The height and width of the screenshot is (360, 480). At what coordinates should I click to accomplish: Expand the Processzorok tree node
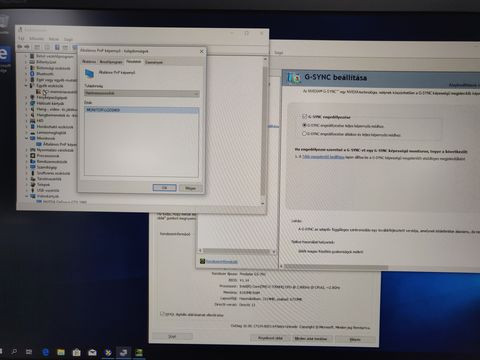pyautogui.click(x=27, y=156)
